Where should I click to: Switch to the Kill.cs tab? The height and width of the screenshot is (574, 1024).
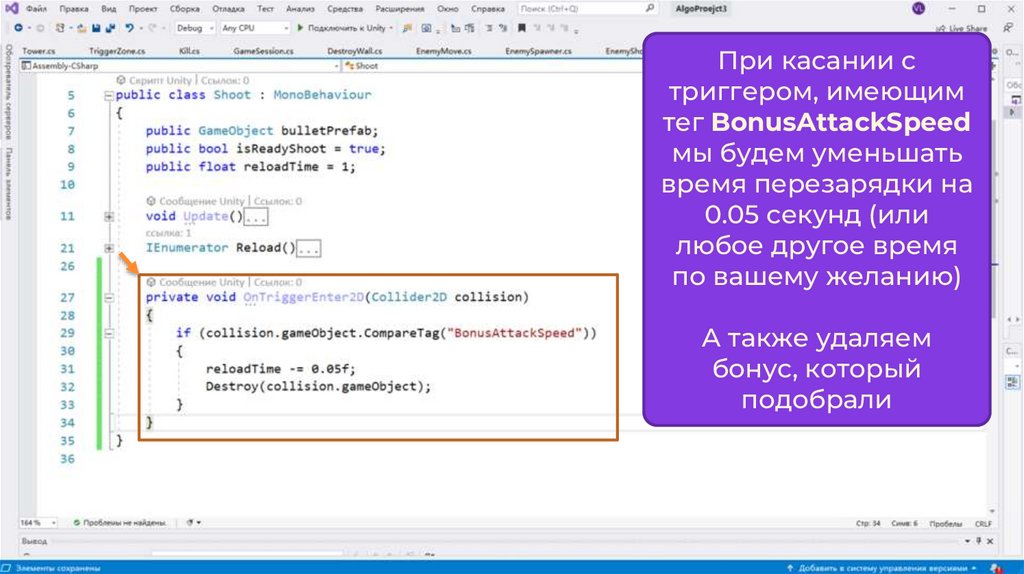[x=189, y=50]
